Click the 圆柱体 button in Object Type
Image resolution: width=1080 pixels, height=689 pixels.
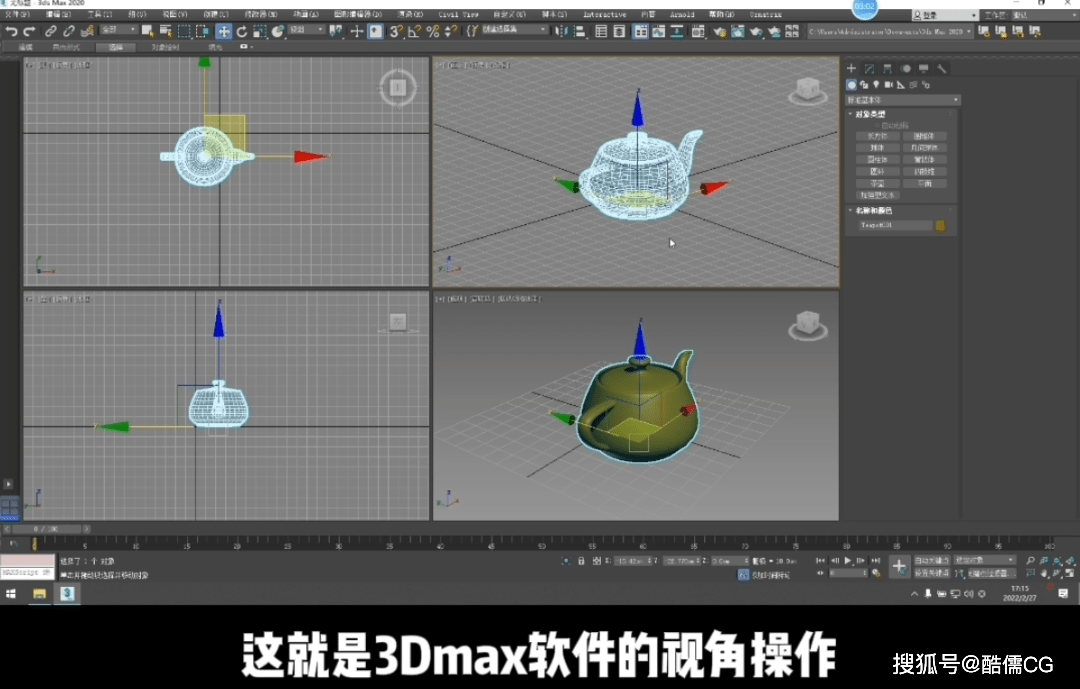pyautogui.click(x=877, y=160)
